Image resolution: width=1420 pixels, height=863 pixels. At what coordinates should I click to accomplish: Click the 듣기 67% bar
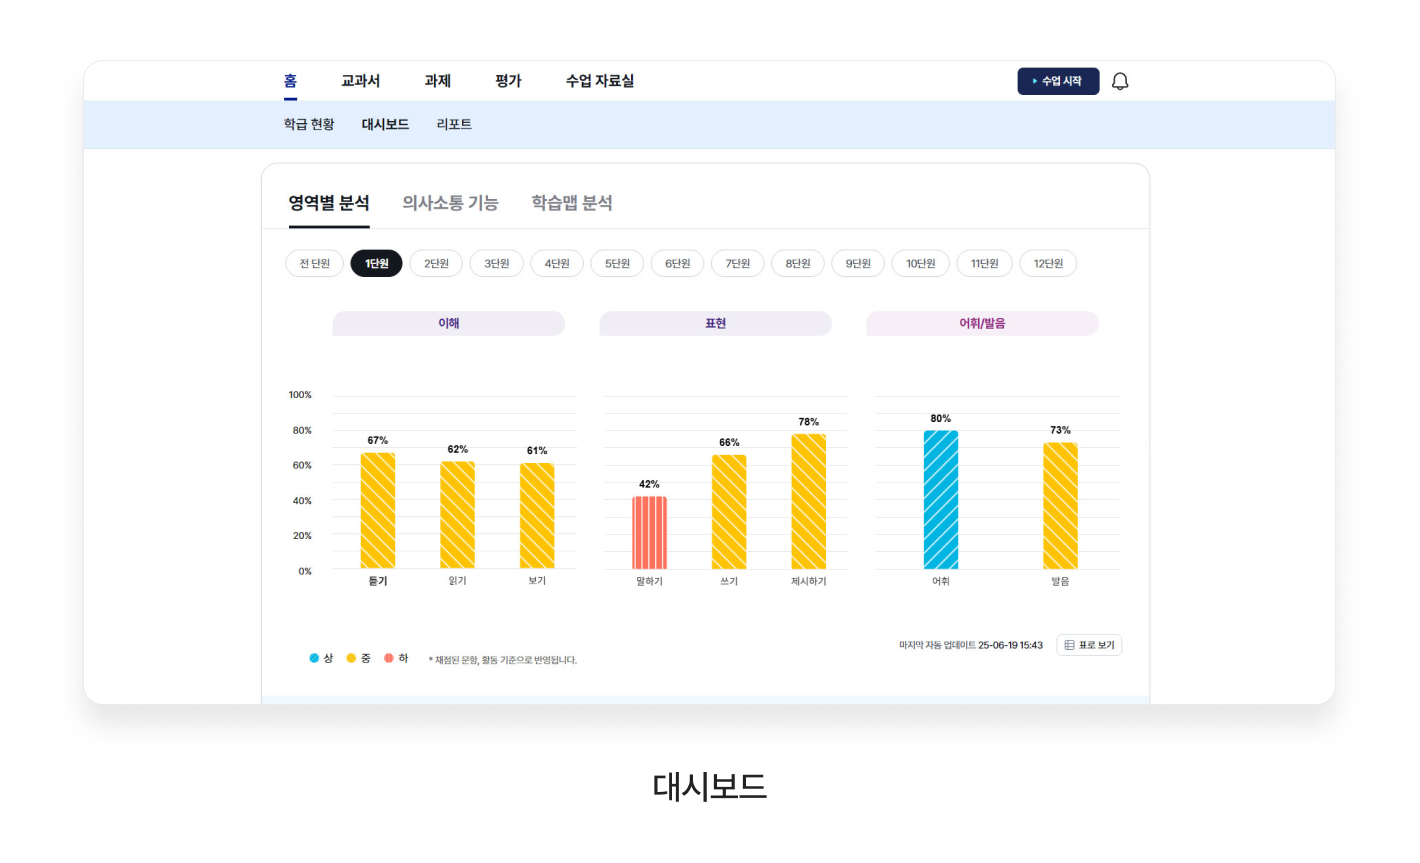point(378,510)
